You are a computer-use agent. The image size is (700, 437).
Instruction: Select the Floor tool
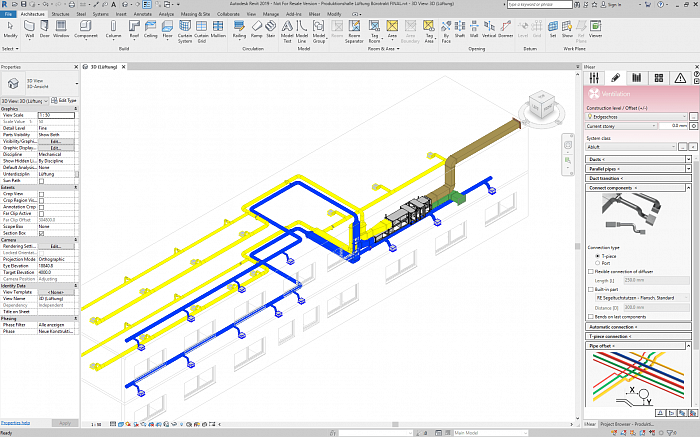click(x=167, y=29)
